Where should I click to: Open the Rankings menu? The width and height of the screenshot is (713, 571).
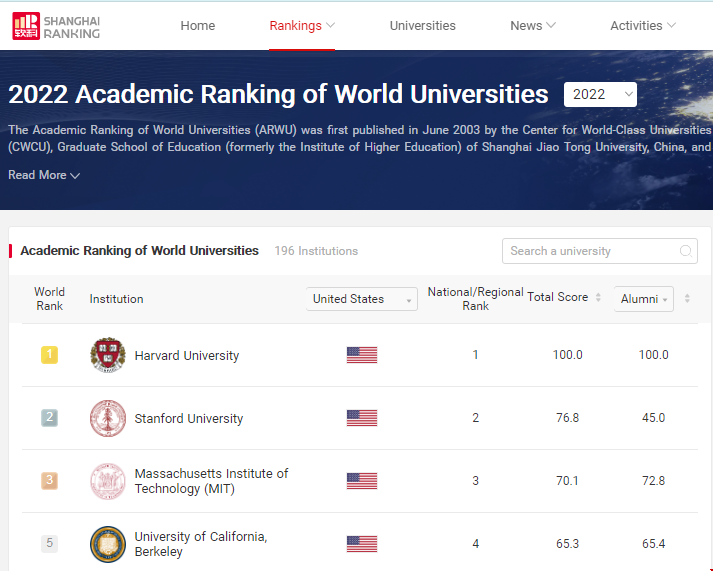click(302, 26)
